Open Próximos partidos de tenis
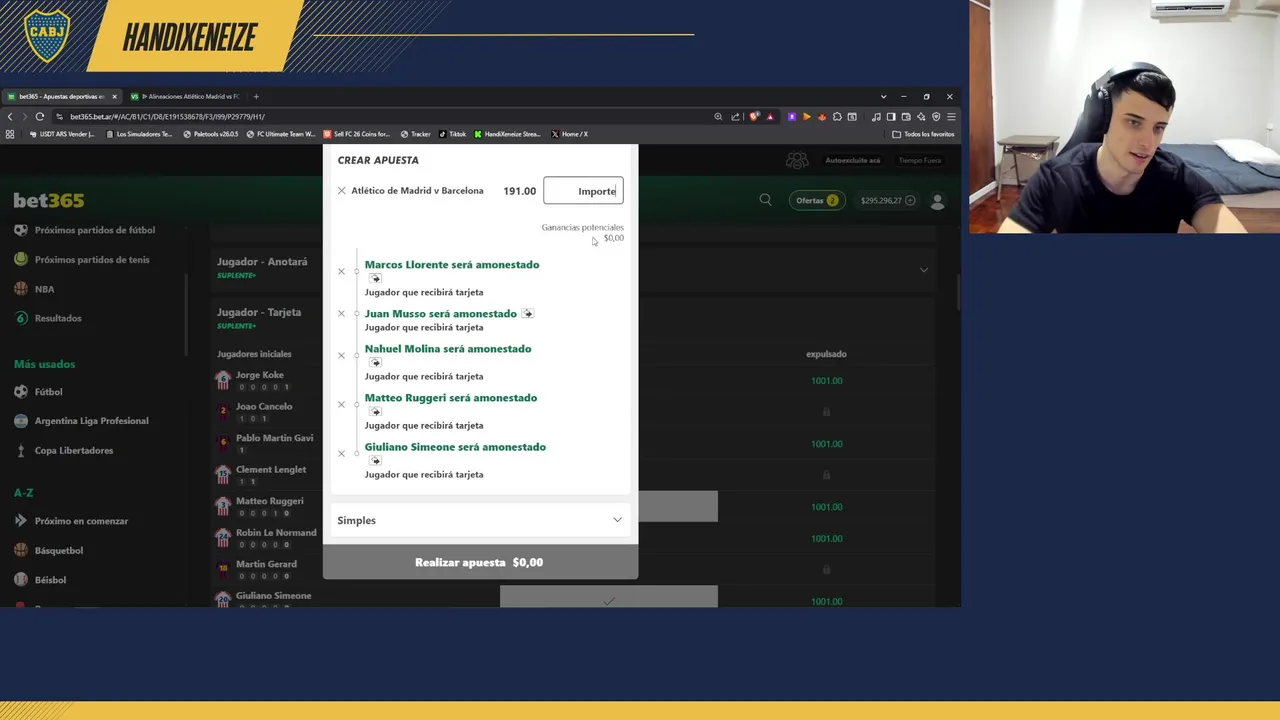 (92, 260)
